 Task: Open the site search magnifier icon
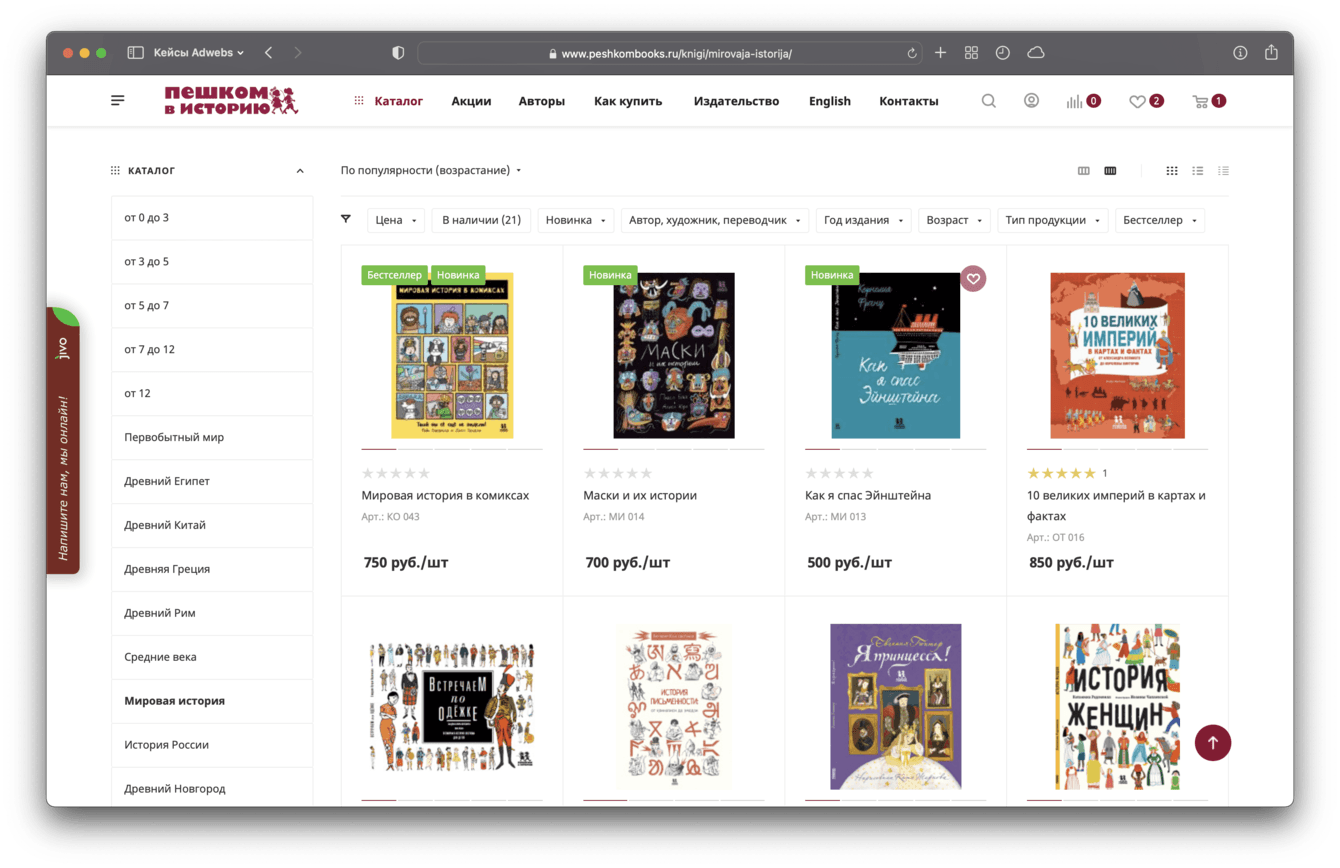988,101
